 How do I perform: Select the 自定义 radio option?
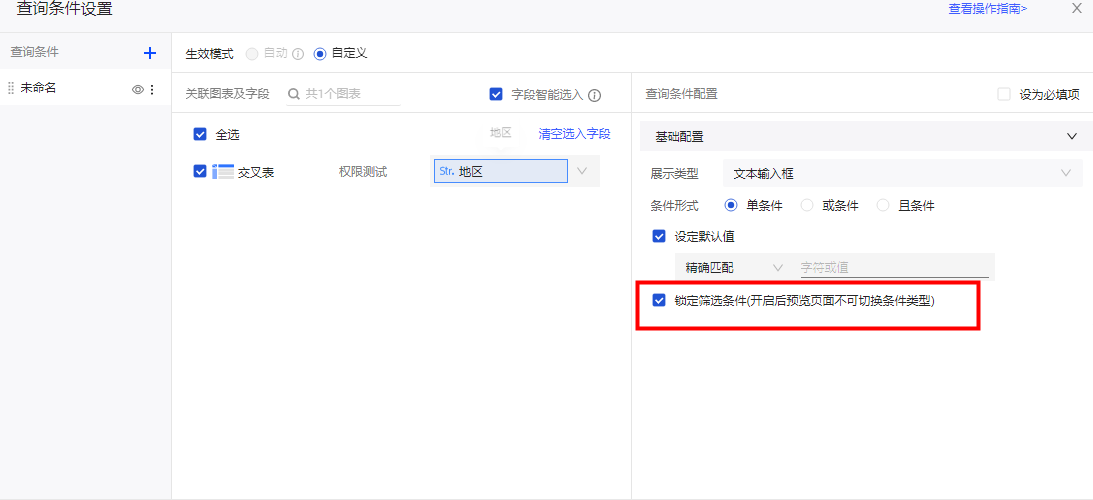(320, 54)
